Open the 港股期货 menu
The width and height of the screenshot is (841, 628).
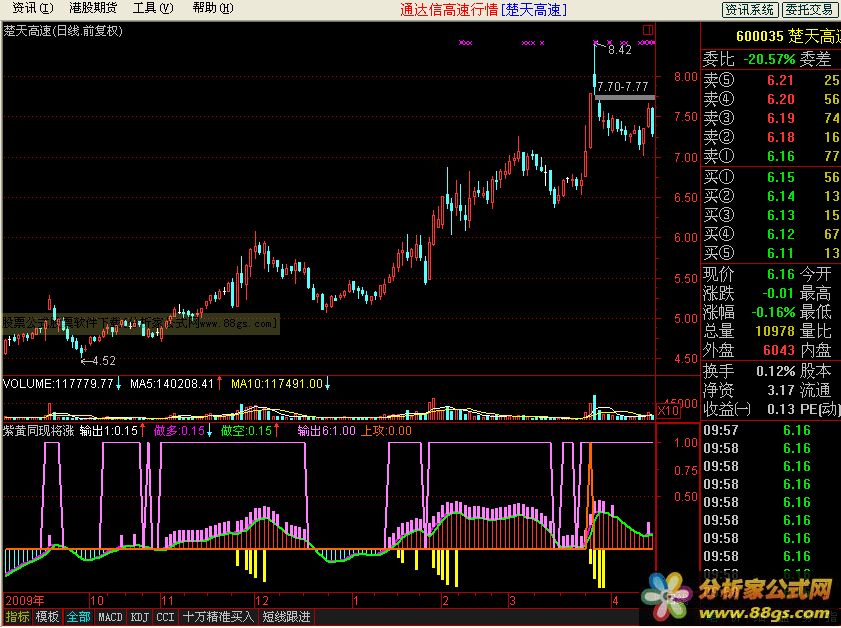tap(93, 8)
